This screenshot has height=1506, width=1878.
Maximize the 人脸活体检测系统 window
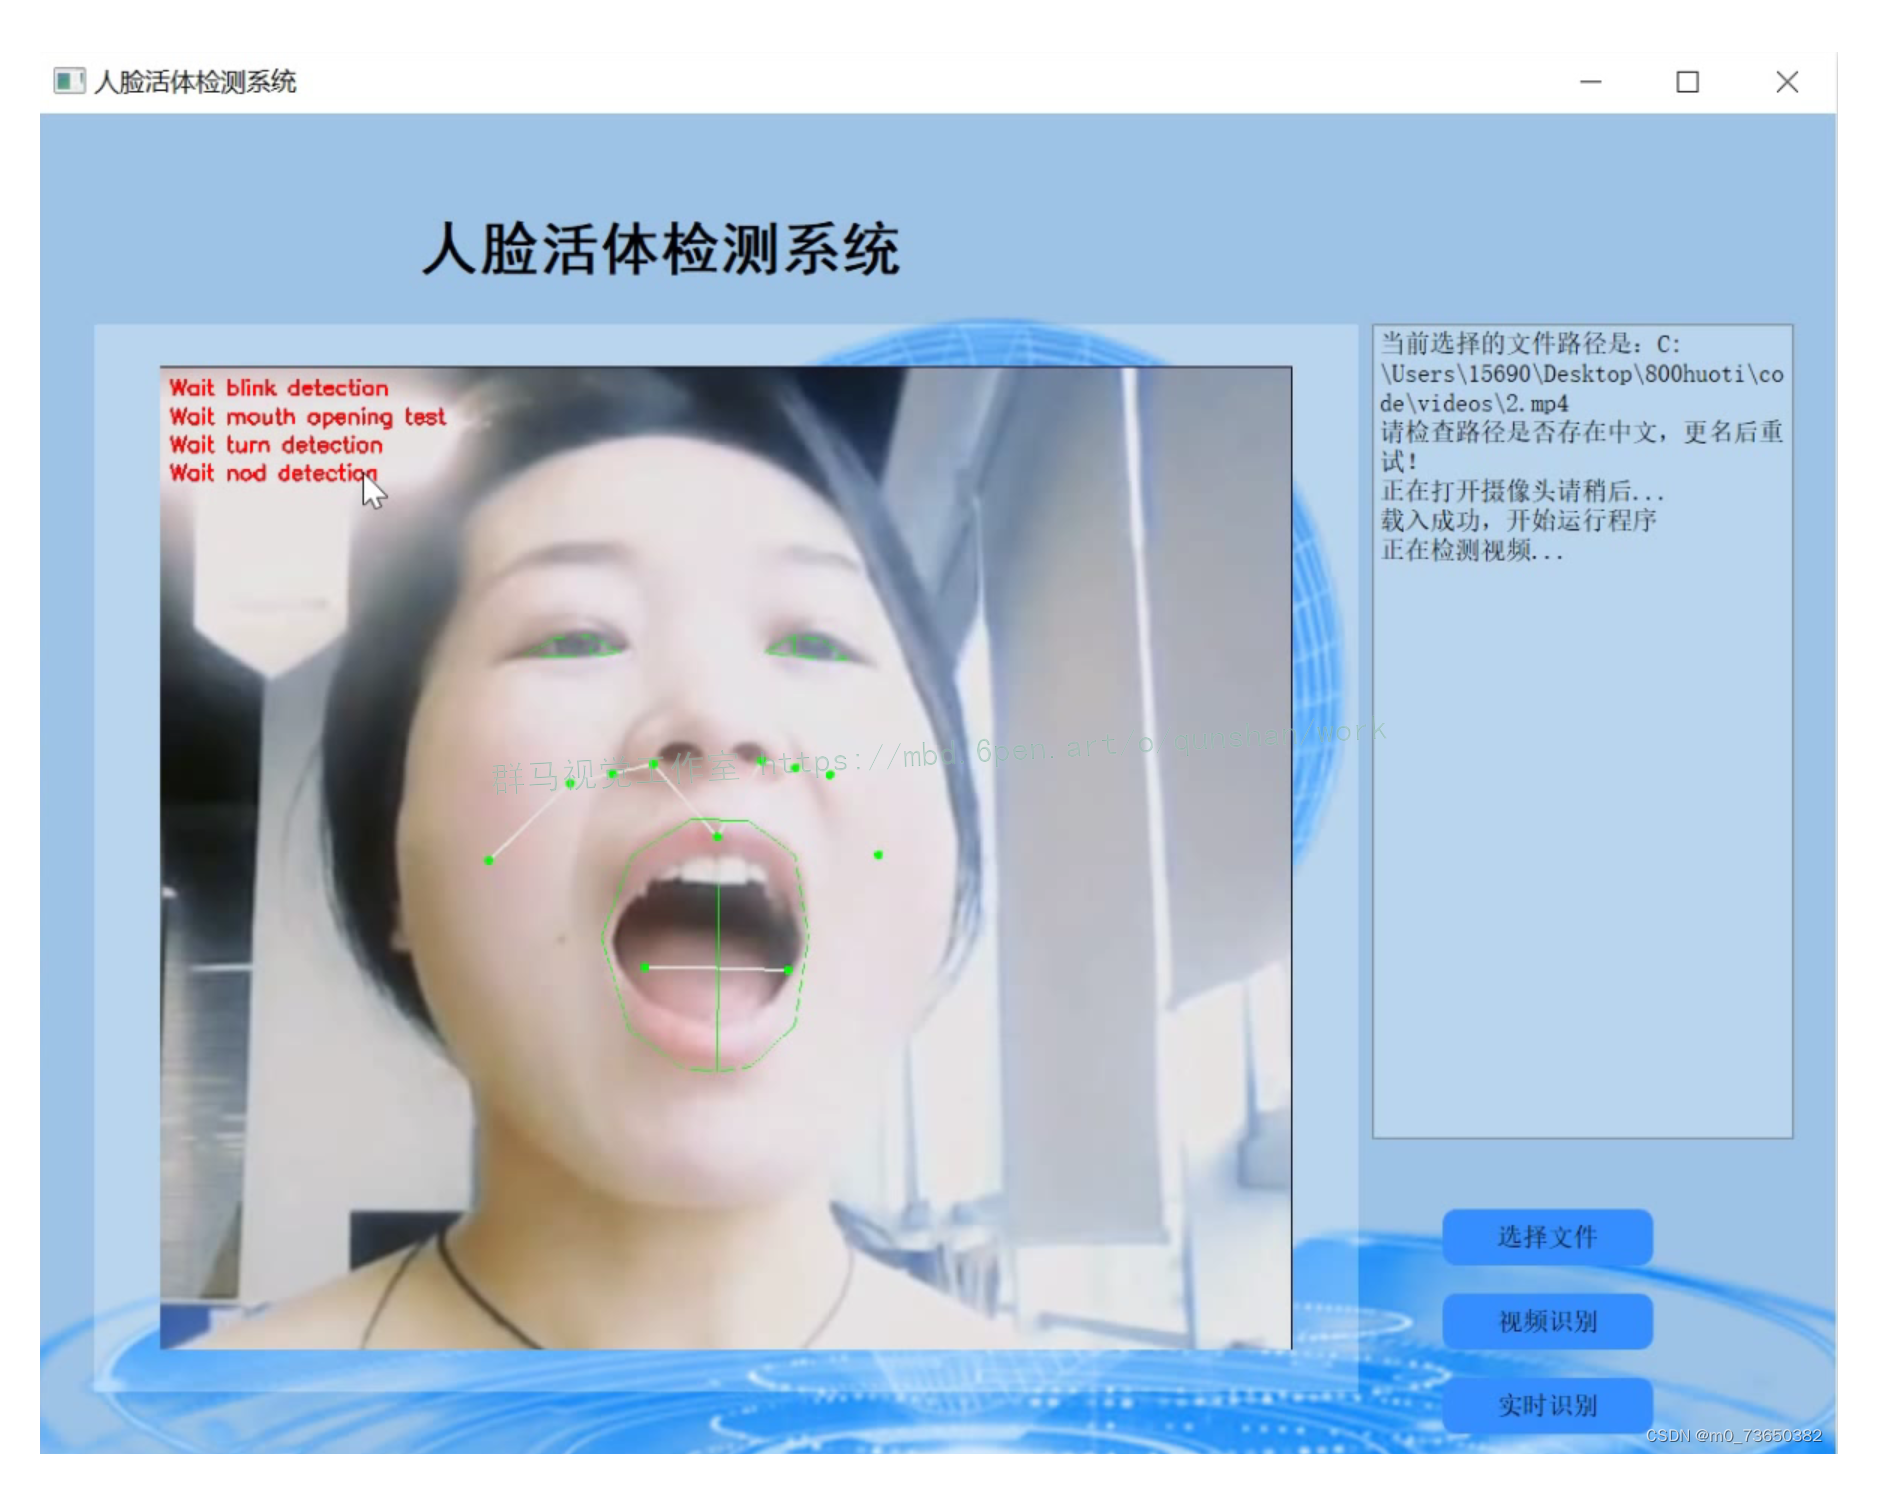pos(1687,82)
